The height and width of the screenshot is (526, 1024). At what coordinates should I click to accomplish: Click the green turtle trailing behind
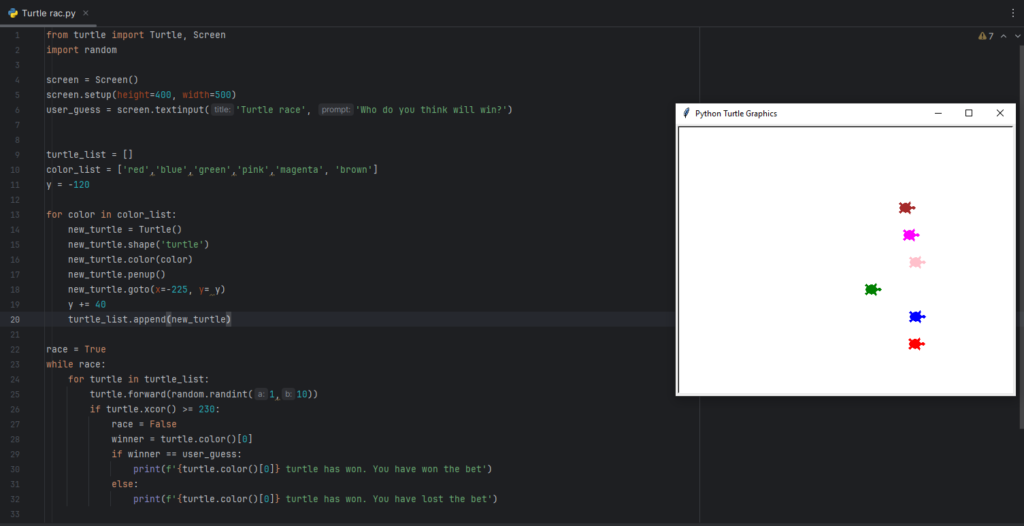(872, 289)
